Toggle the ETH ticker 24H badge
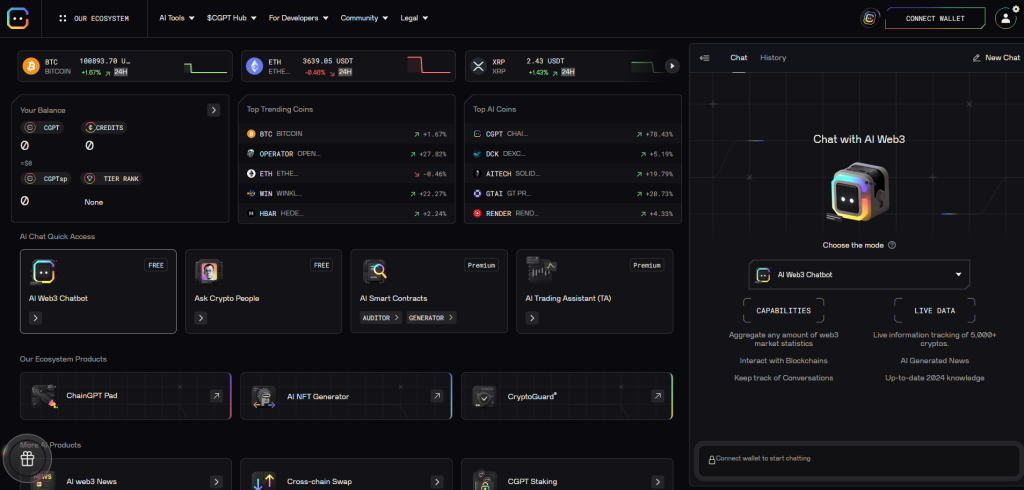 tap(345, 72)
